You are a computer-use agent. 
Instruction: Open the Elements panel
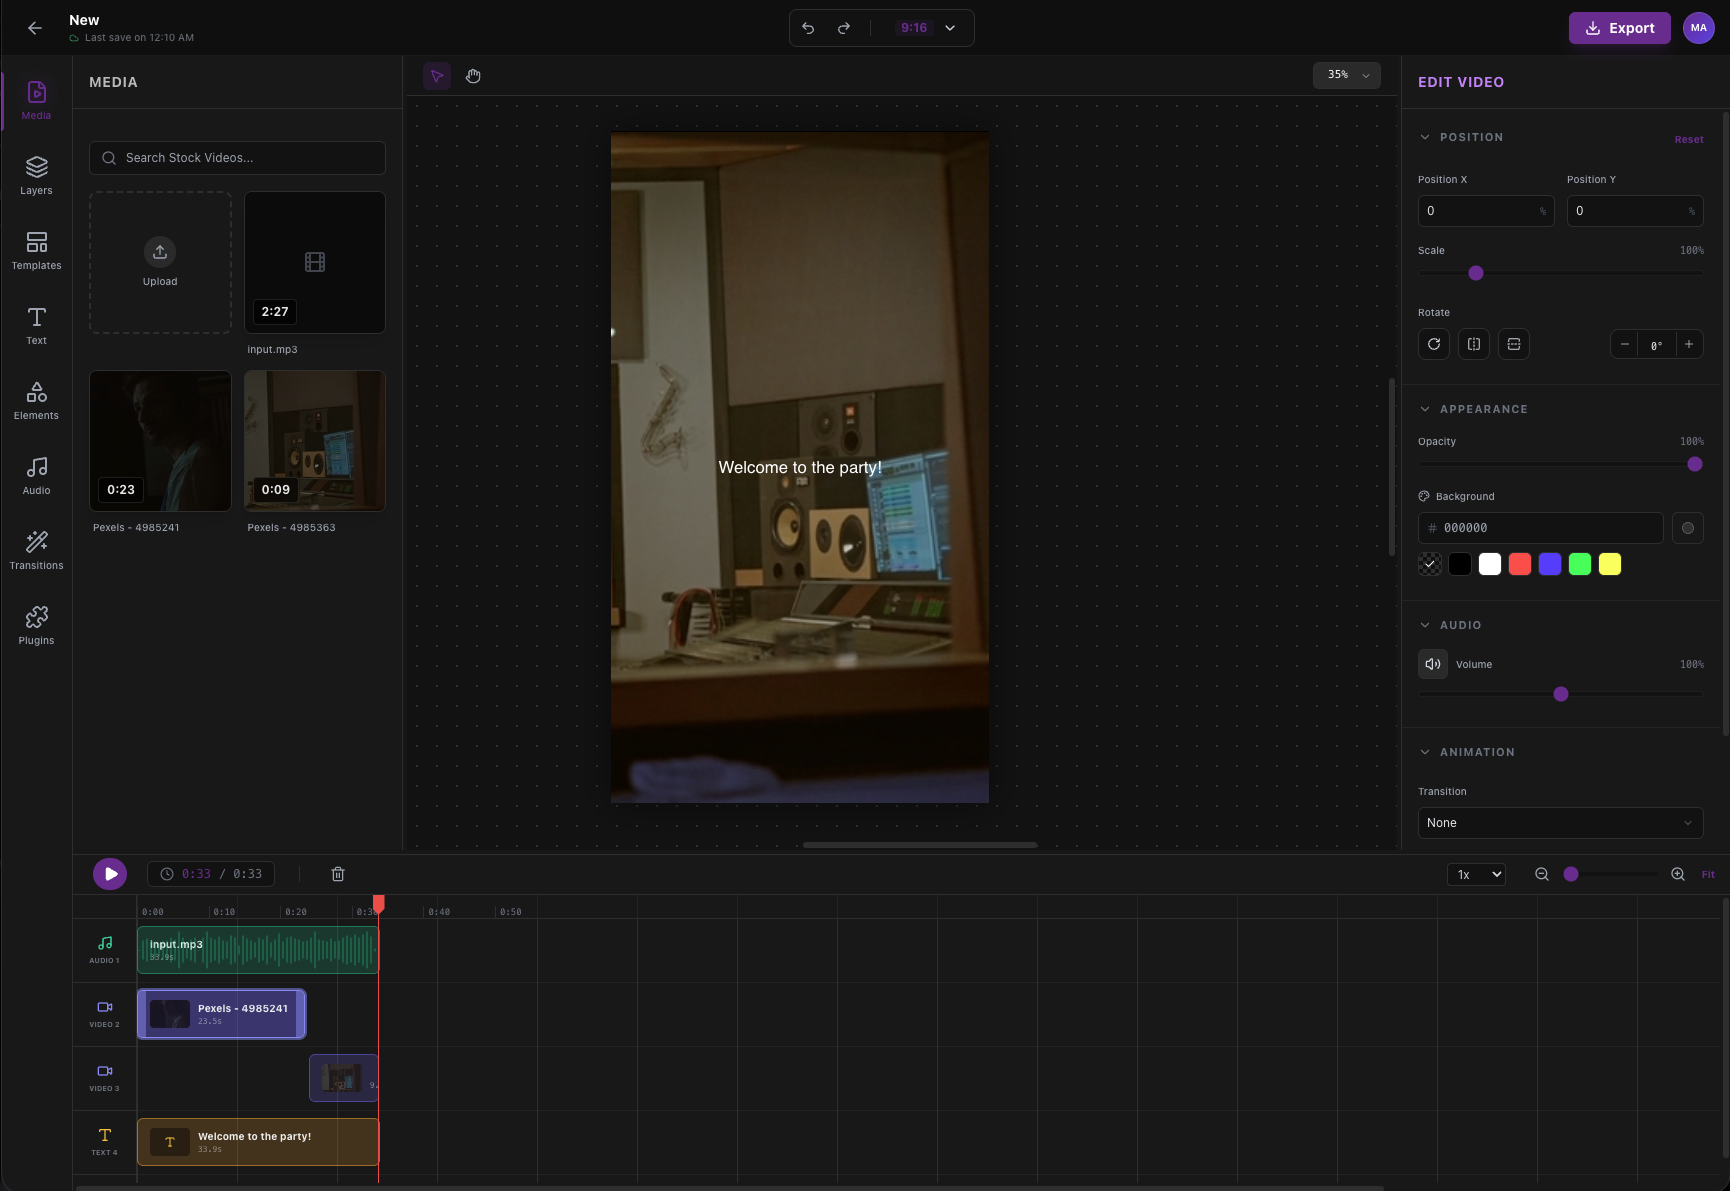tap(36, 400)
